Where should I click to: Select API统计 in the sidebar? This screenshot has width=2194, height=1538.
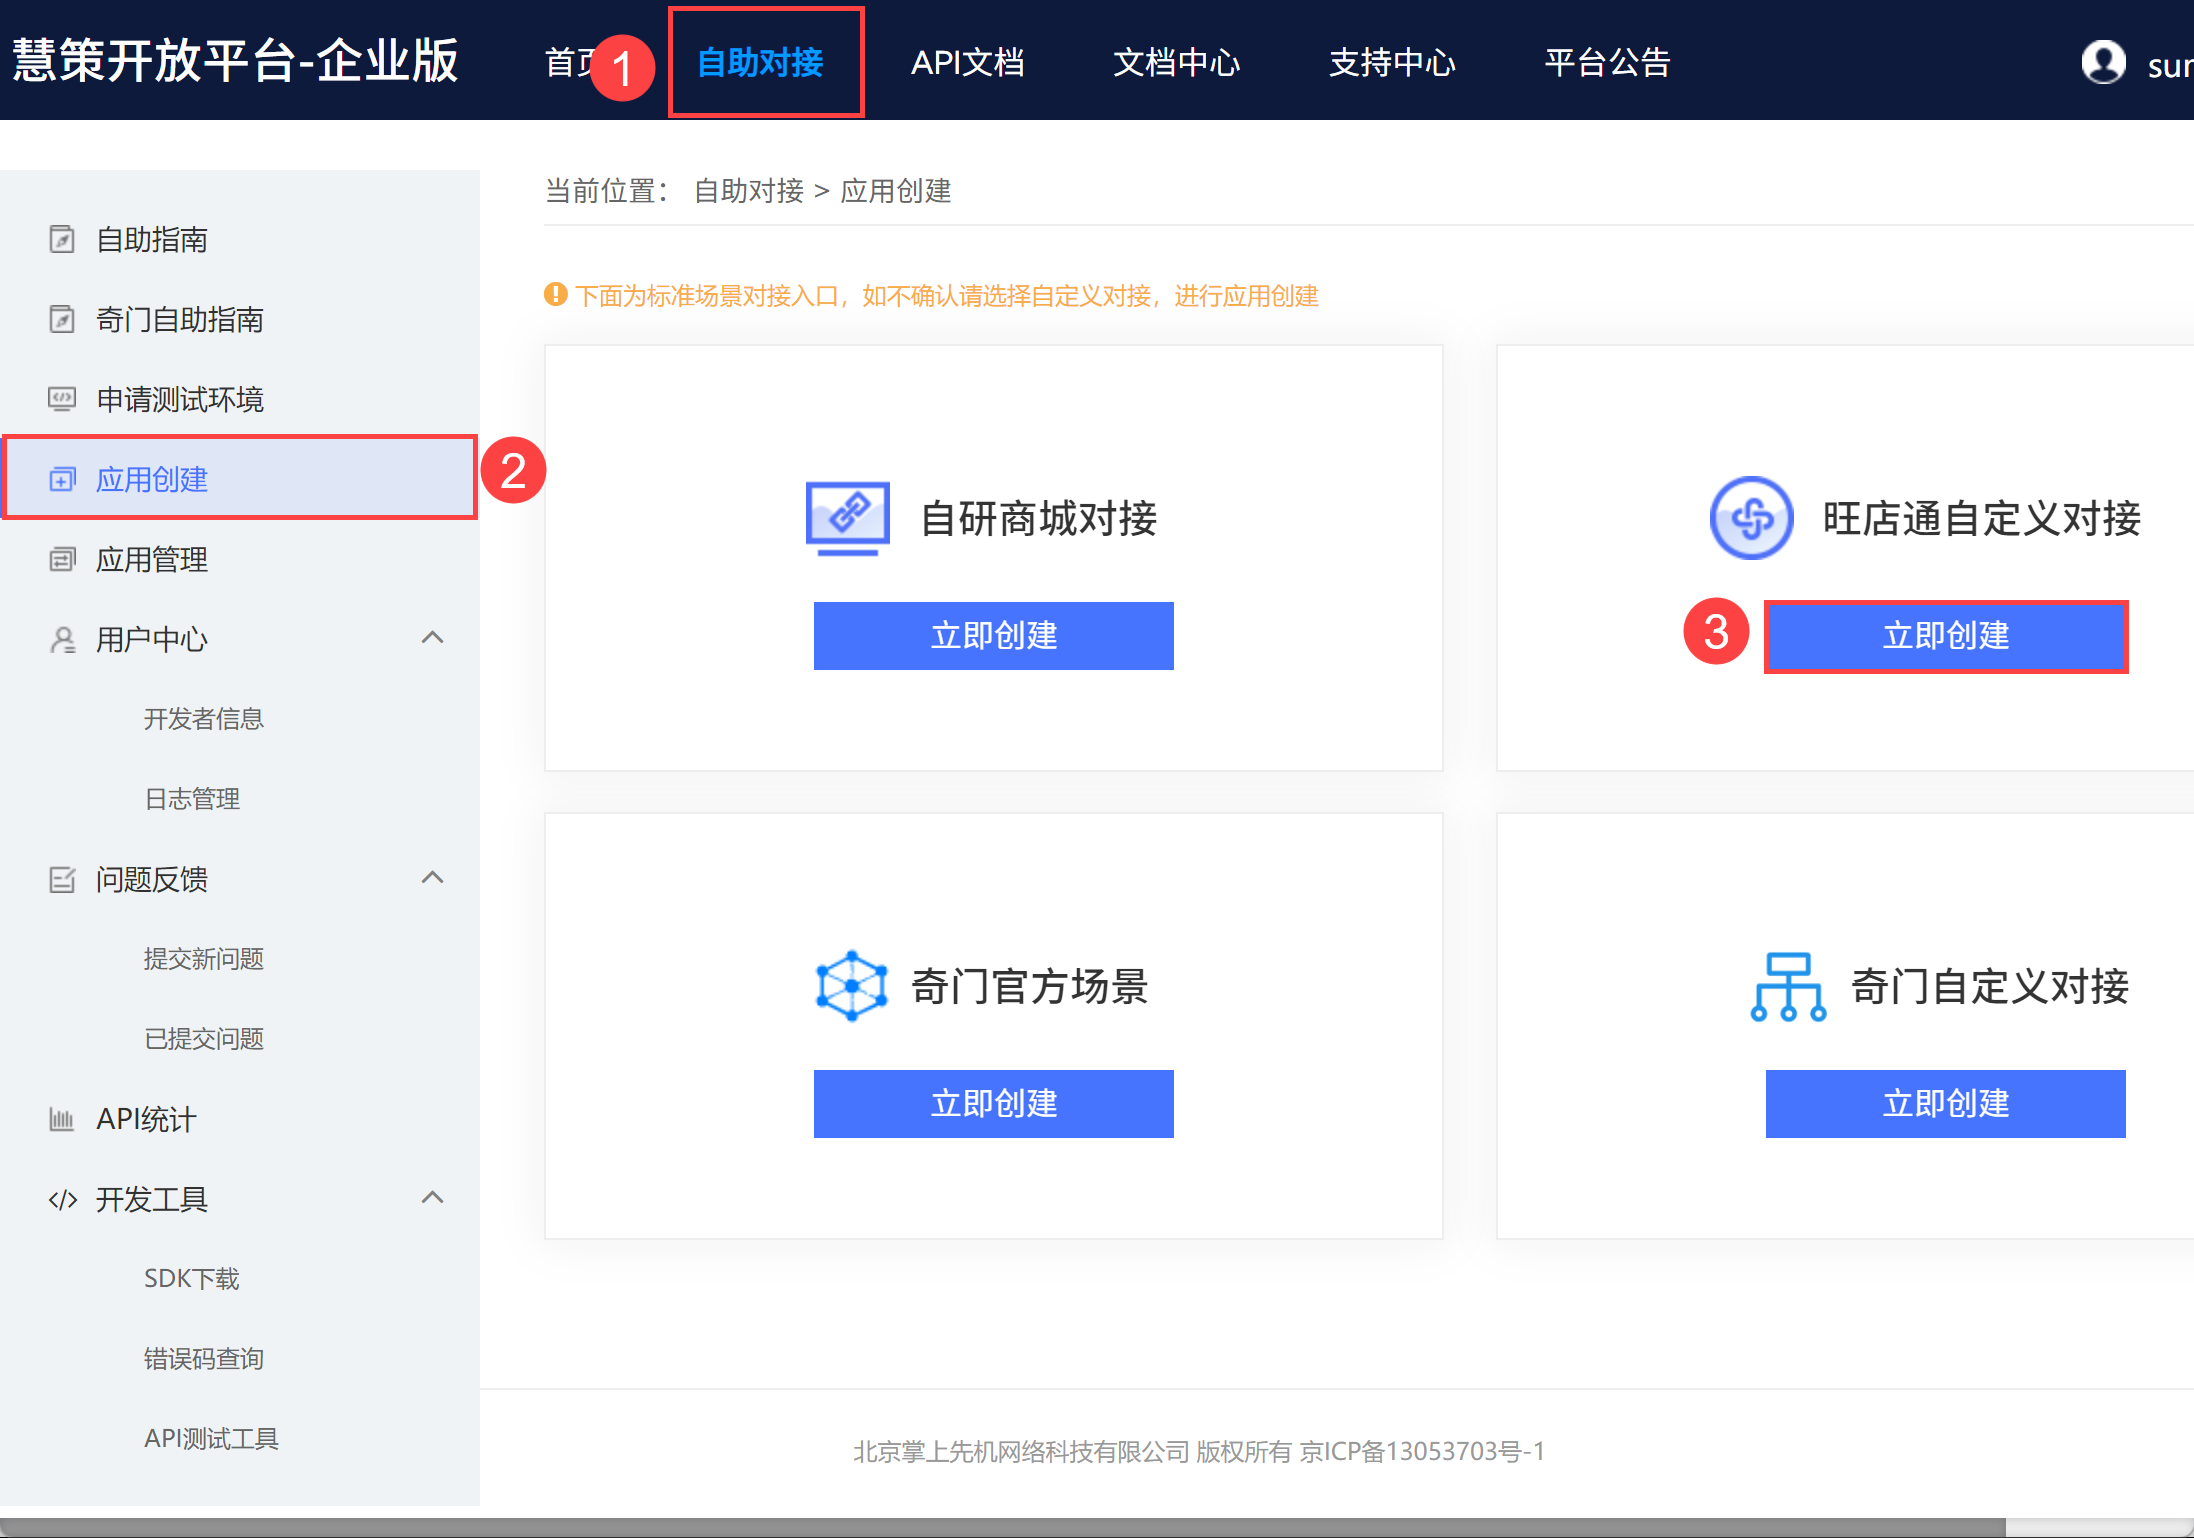point(240,1119)
